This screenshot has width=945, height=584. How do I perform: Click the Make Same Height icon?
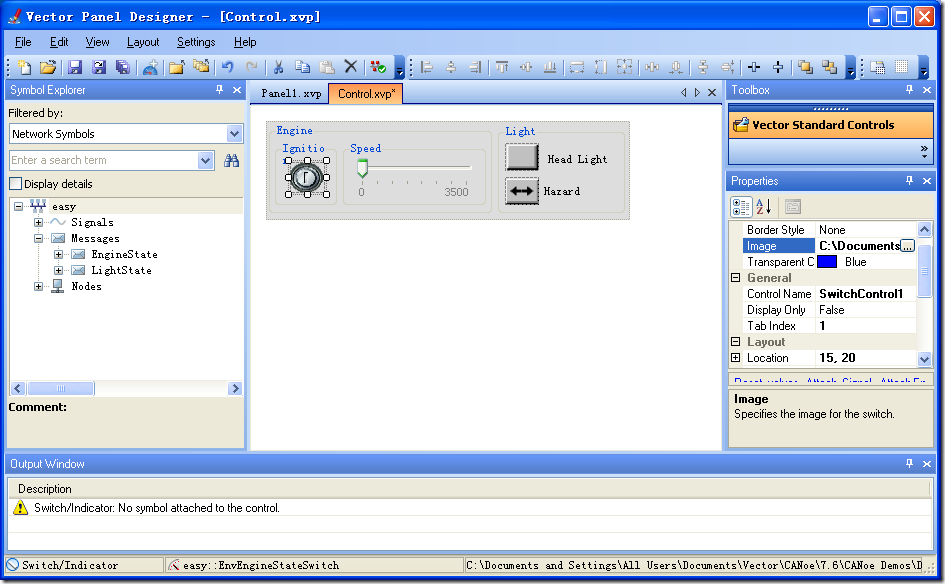pos(601,67)
